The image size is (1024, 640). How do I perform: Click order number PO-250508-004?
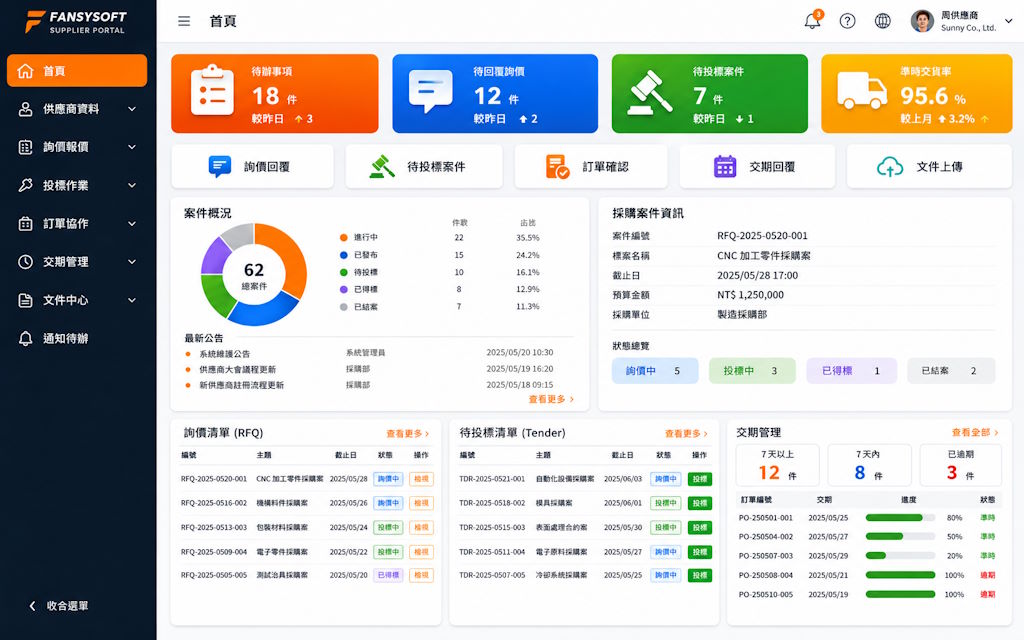click(x=765, y=575)
